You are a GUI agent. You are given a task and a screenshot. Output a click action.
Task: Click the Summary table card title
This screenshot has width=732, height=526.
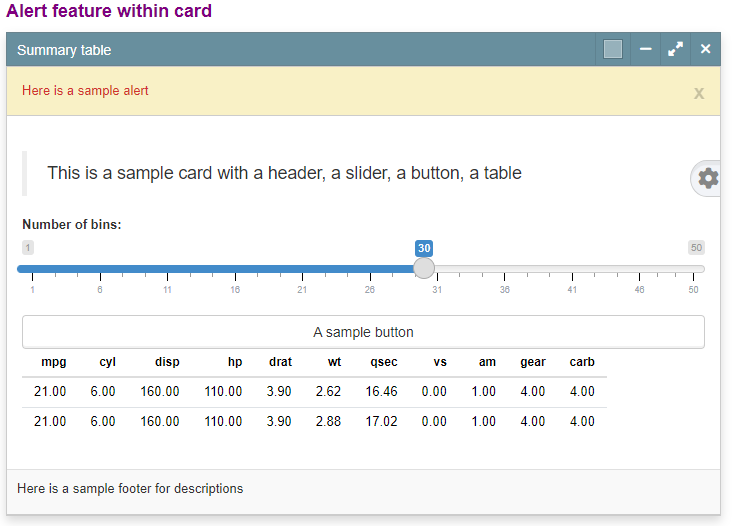tap(64, 50)
